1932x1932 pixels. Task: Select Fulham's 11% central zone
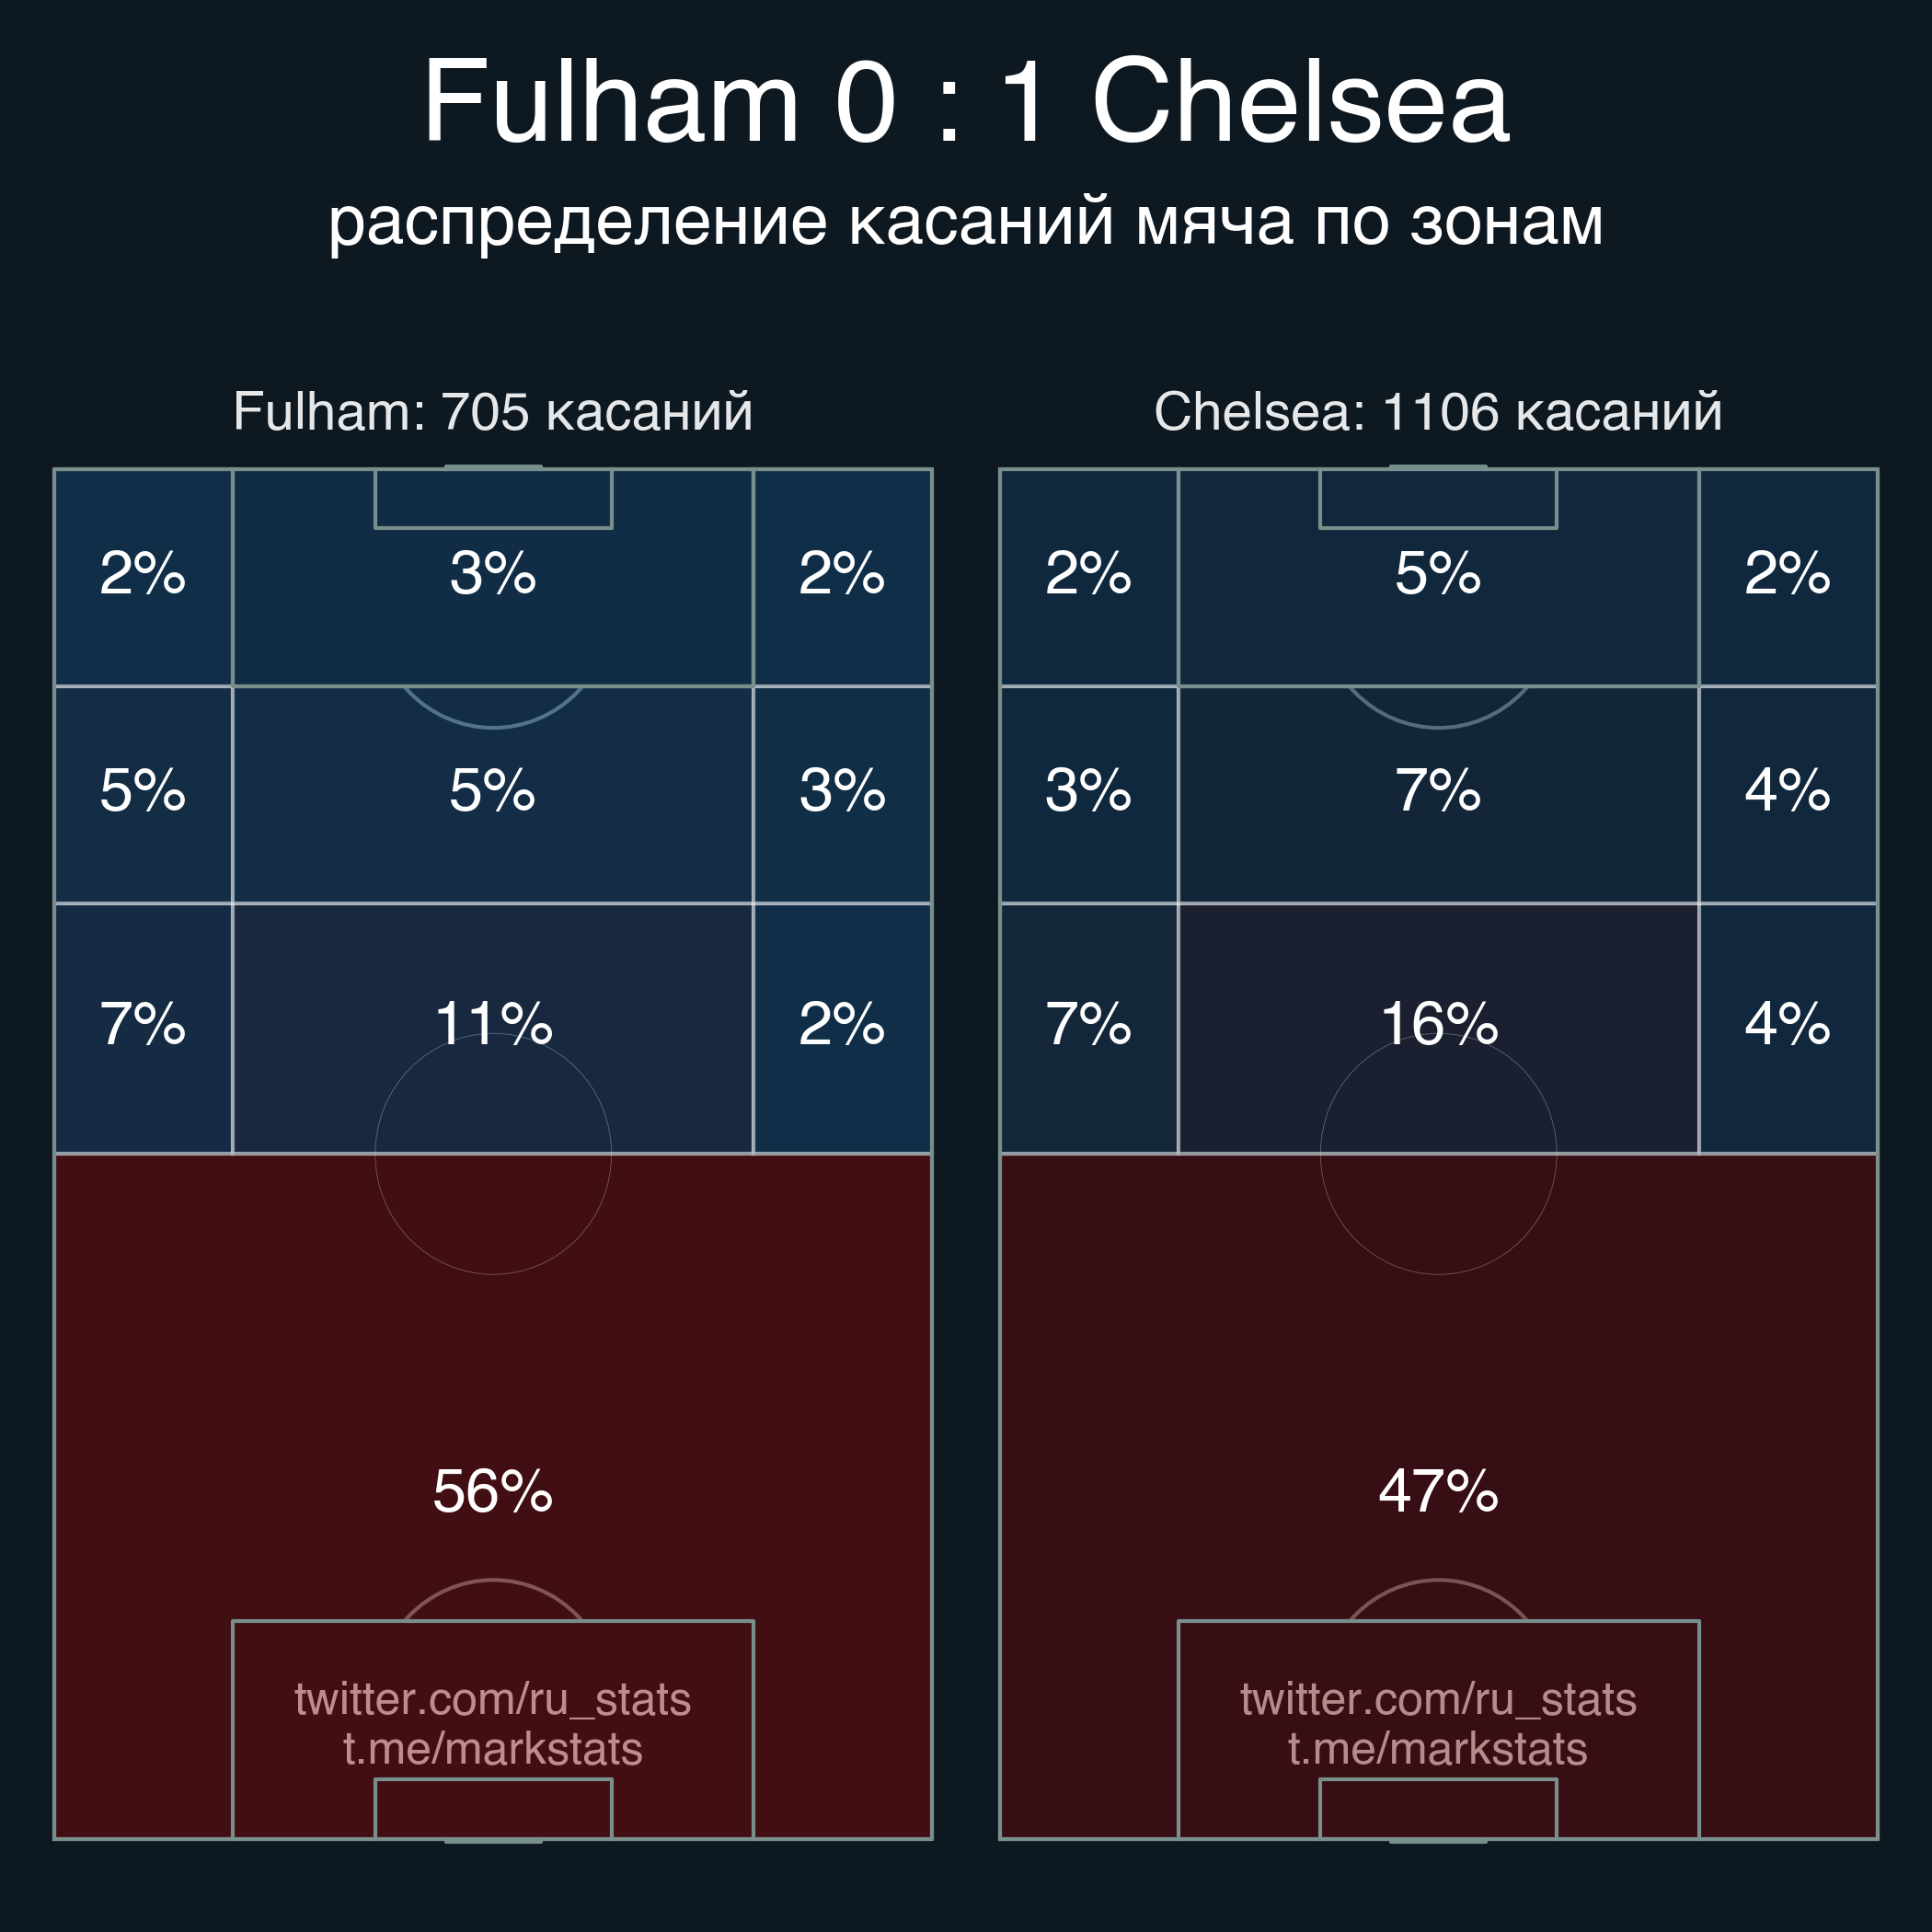click(x=492, y=1023)
